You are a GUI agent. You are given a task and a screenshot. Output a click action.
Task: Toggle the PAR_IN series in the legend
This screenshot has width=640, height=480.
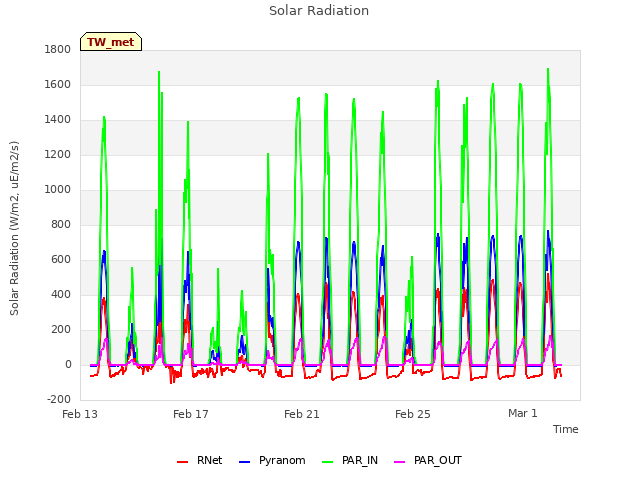coord(350,460)
